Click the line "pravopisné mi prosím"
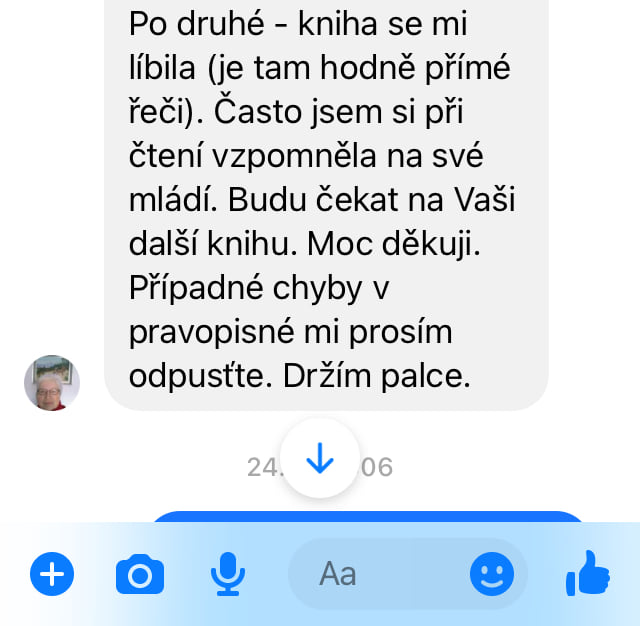Screen dimensions: 640x626 coord(291,333)
